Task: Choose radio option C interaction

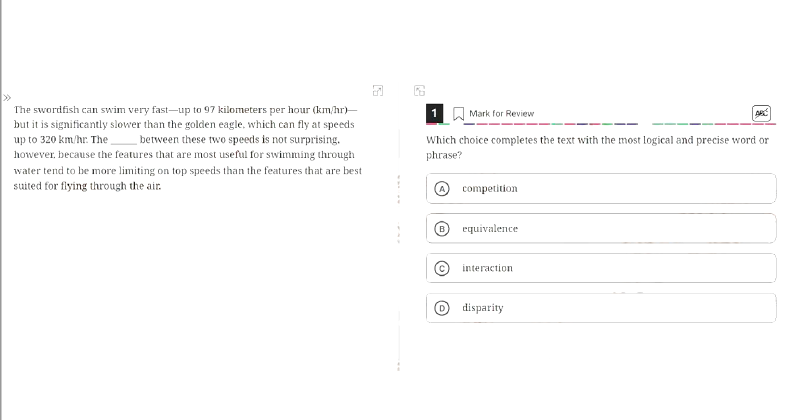Action: click(x=601, y=268)
